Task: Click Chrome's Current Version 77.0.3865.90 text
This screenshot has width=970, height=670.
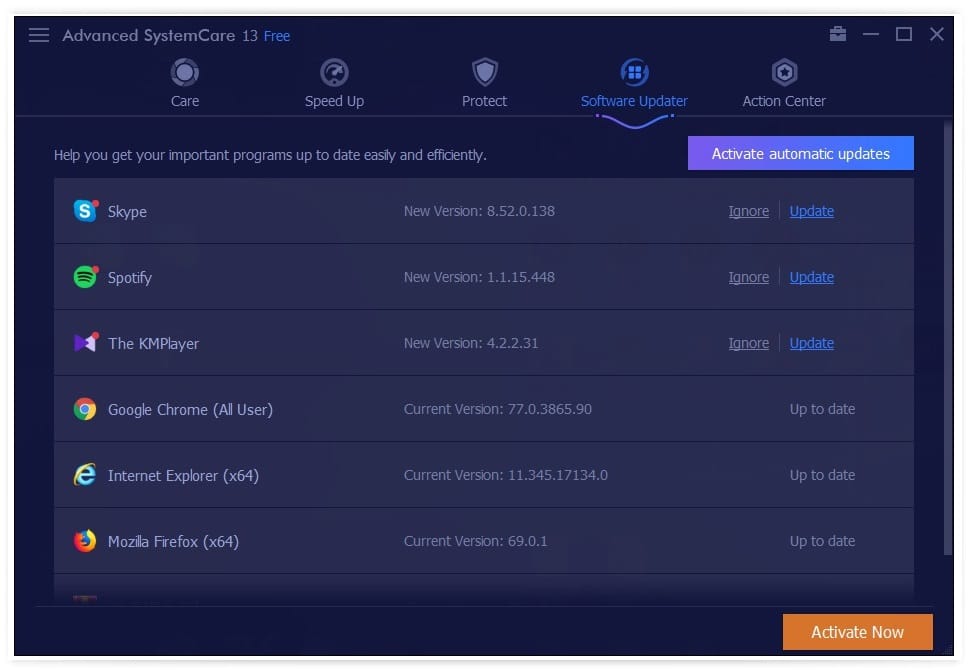Action: pos(498,409)
